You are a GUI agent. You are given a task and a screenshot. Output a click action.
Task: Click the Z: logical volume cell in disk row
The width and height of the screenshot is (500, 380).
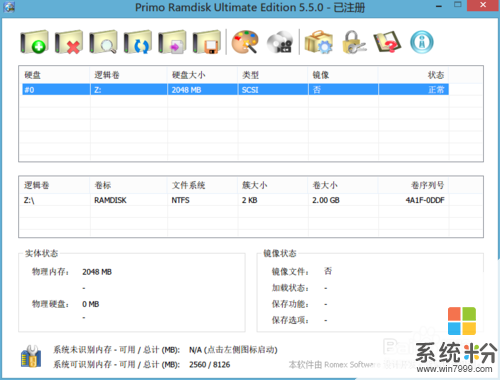[x=129, y=90]
